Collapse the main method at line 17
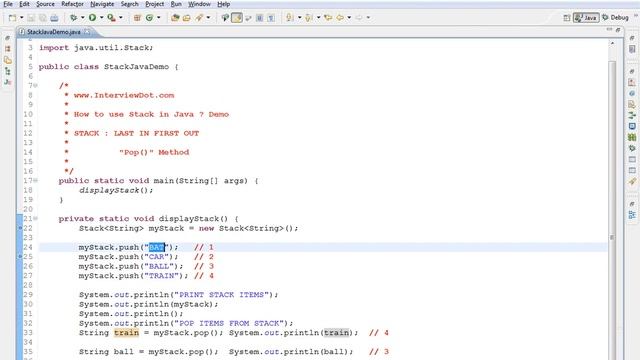This screenshot has height=360, width=640. [36, 180]
